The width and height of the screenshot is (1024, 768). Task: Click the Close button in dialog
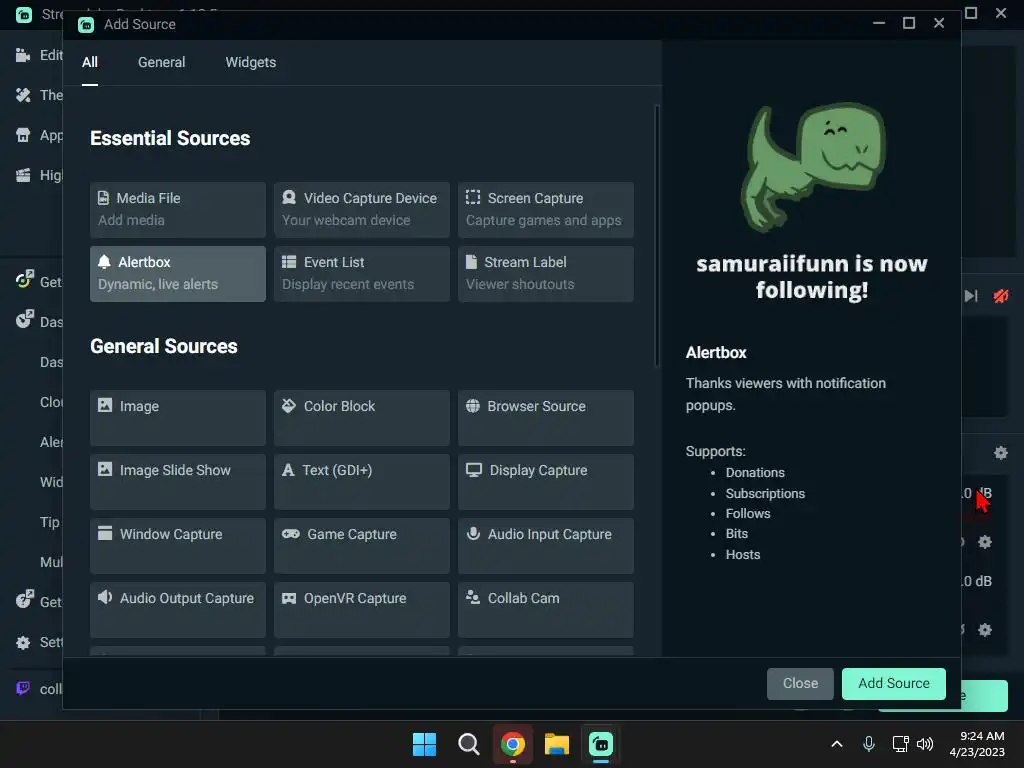[x=800, y=683]
